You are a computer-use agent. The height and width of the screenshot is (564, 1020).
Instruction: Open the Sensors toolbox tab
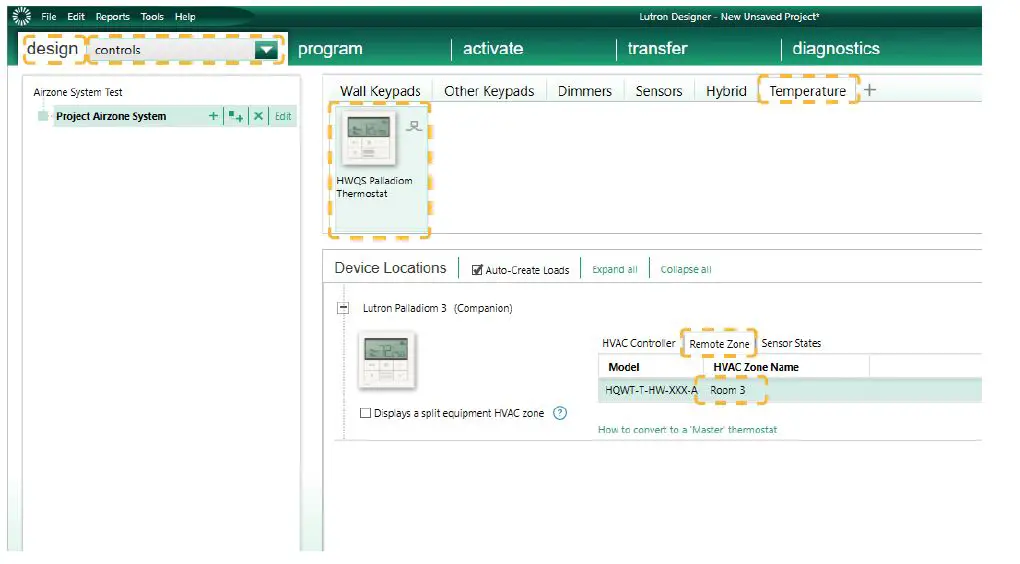coord(659,91)
